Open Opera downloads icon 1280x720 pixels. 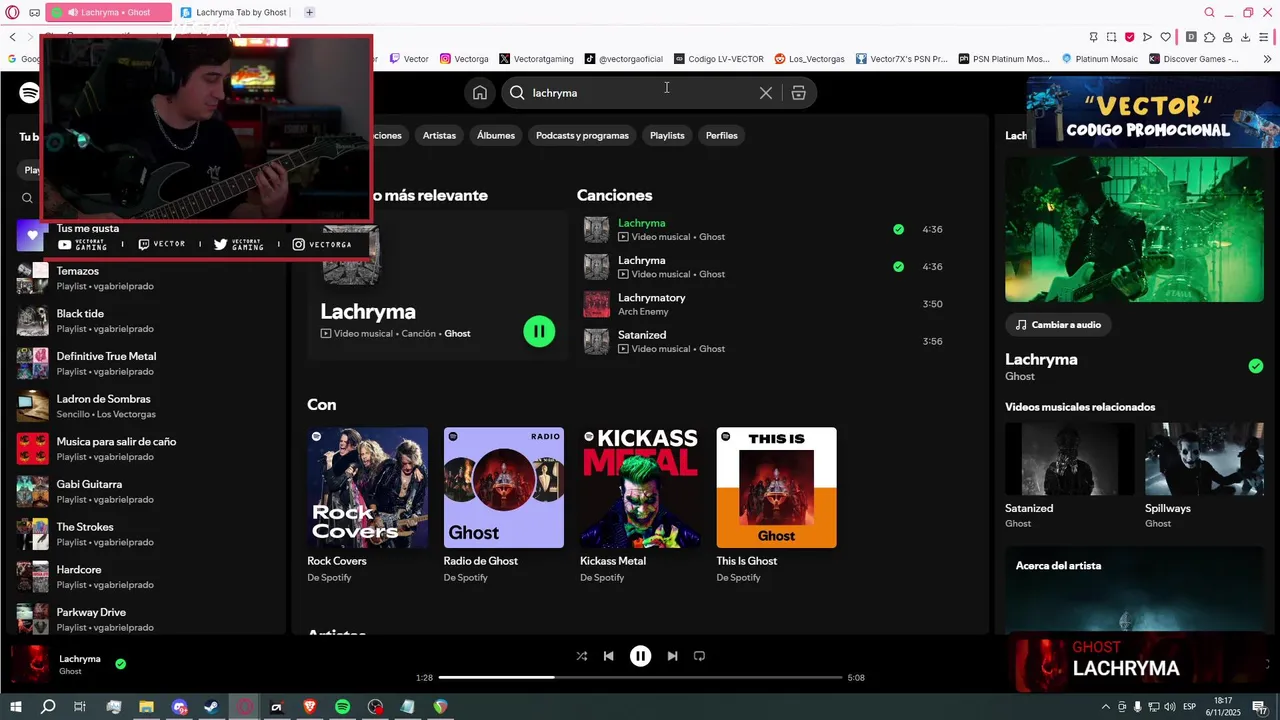coord(1245,37)
